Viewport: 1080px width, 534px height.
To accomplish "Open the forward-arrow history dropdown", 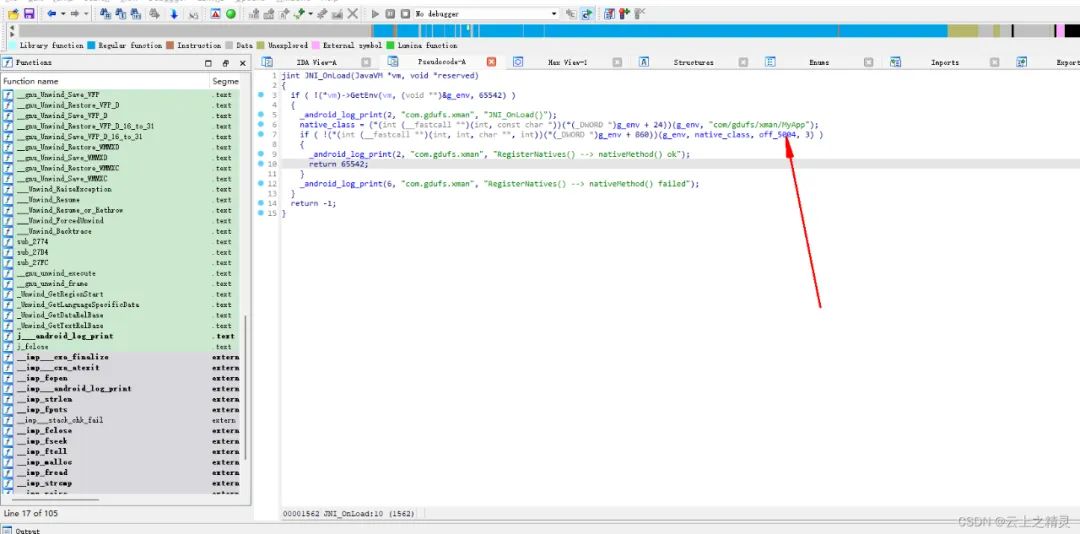I will [86, 14].
